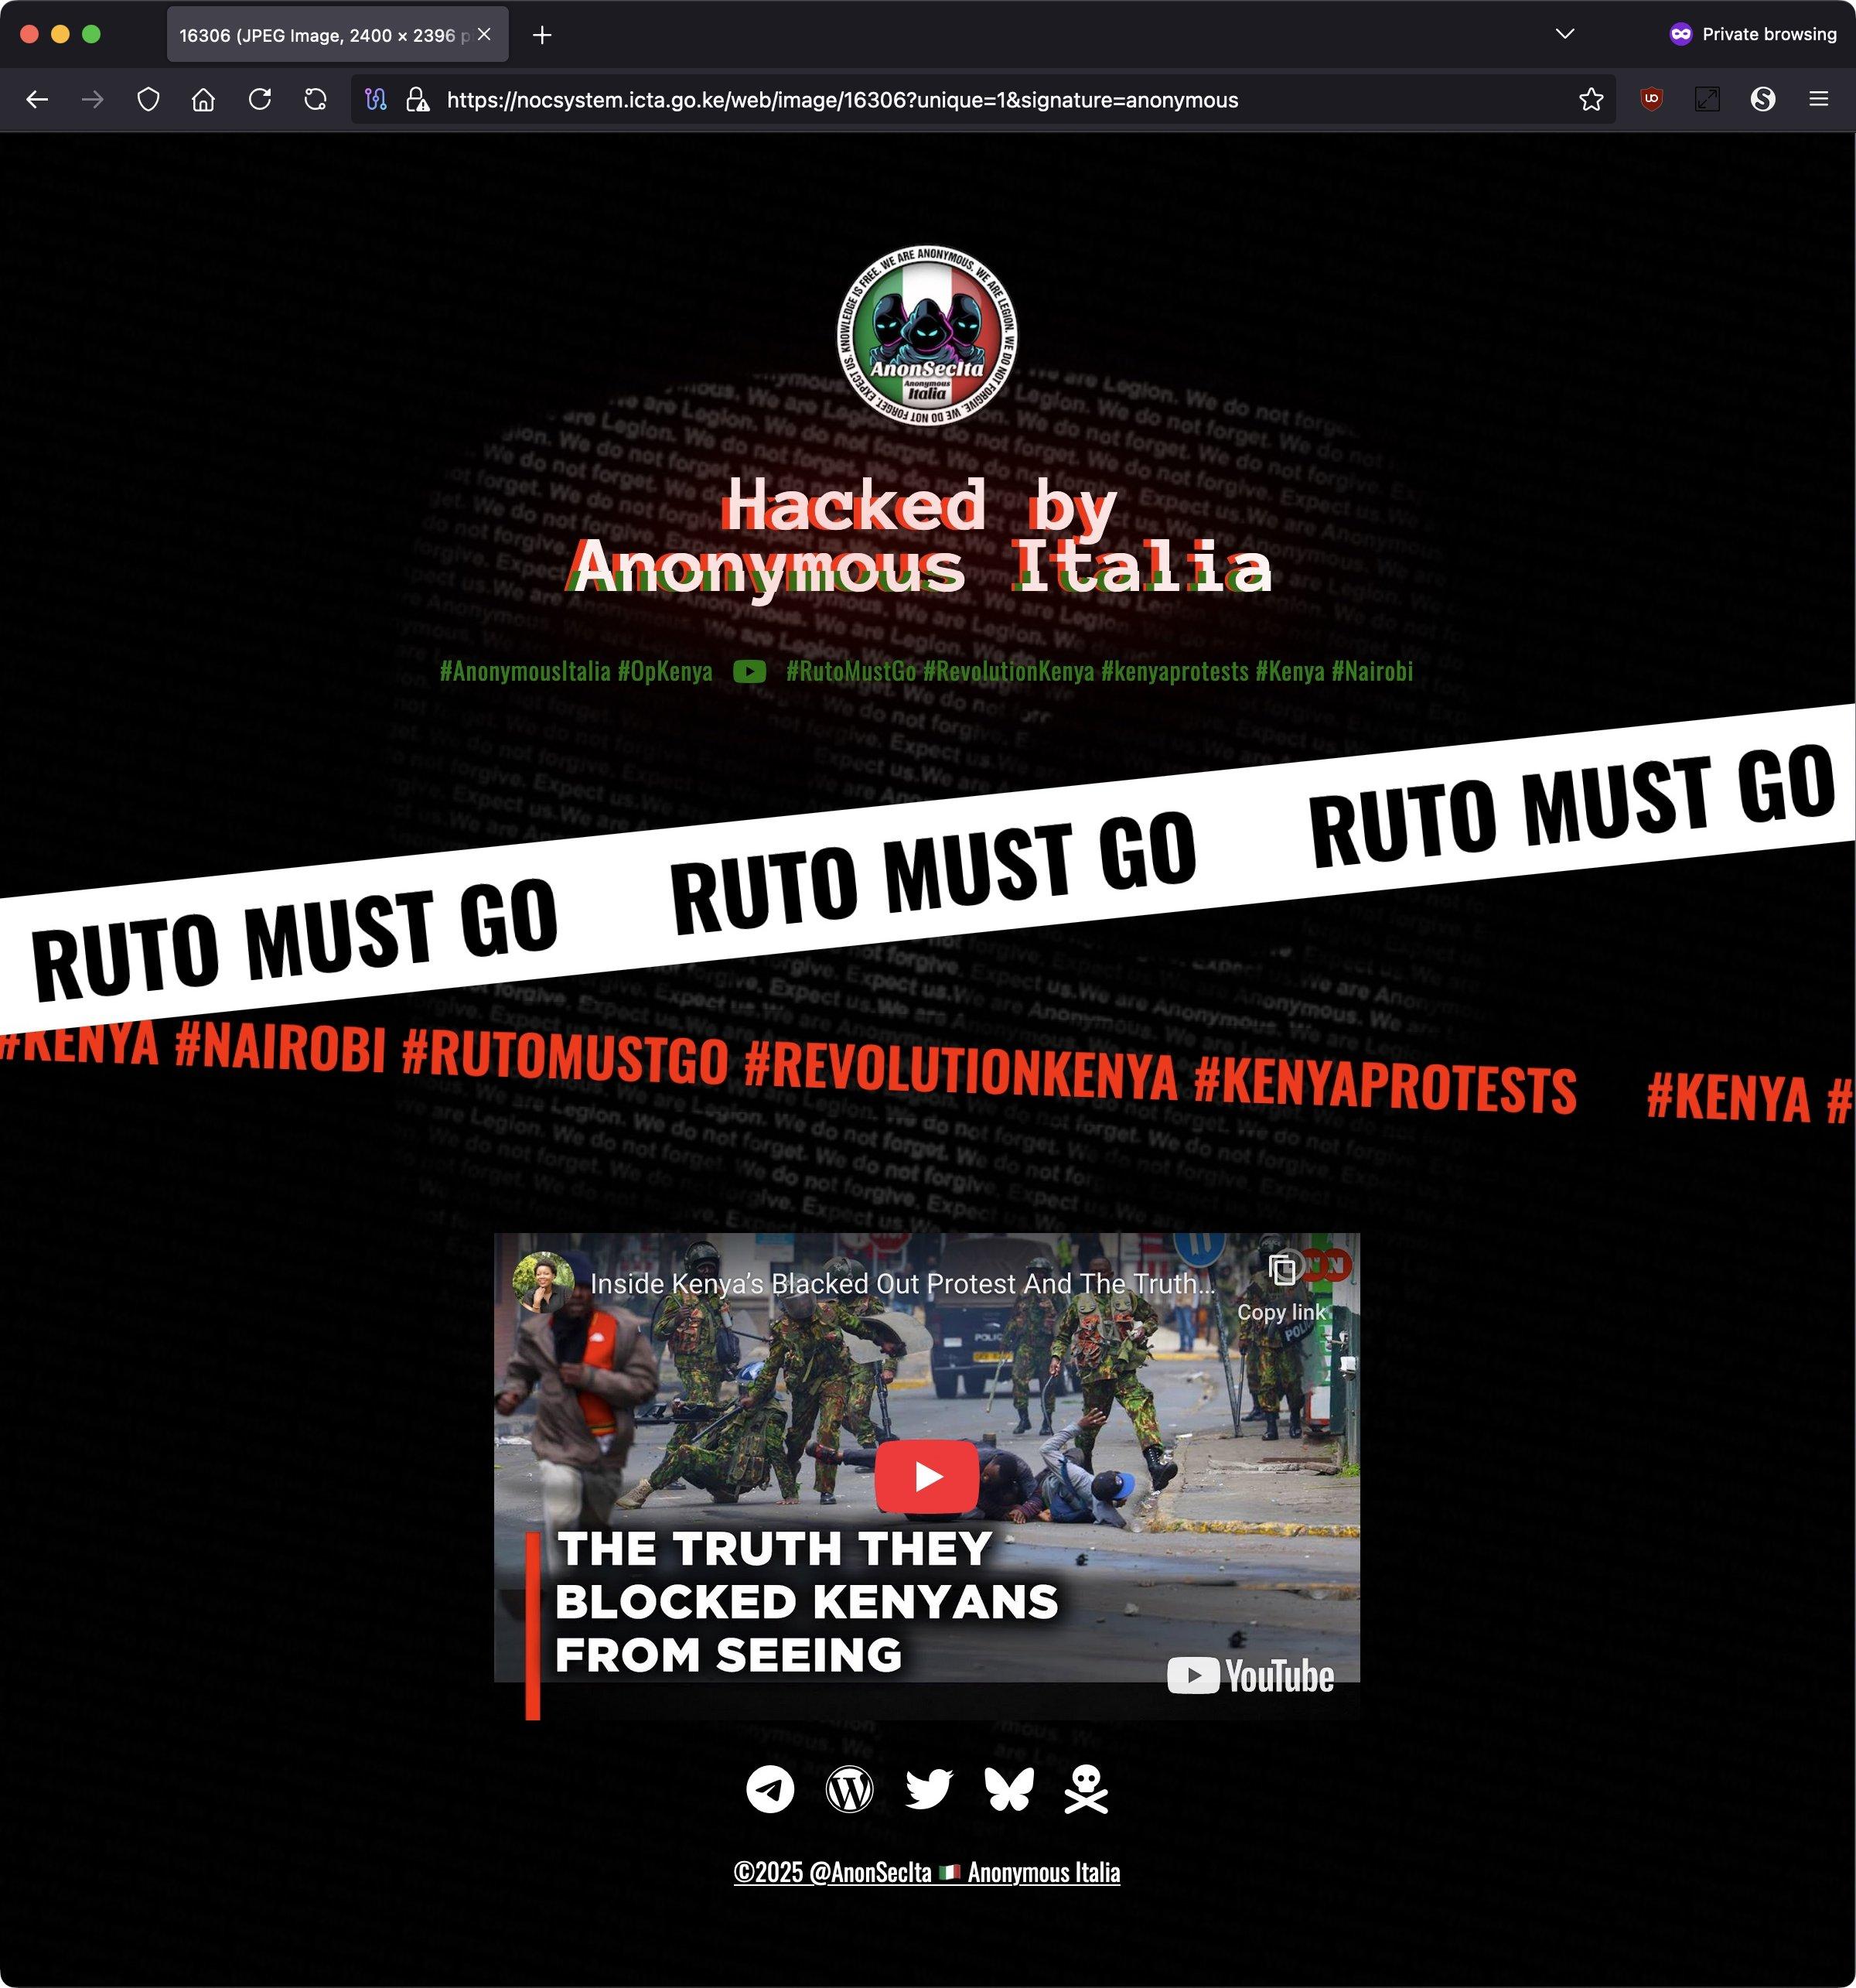Bookmark this page with the star
This screenshot has height=1988, width=1856.
click(1590, 99)
